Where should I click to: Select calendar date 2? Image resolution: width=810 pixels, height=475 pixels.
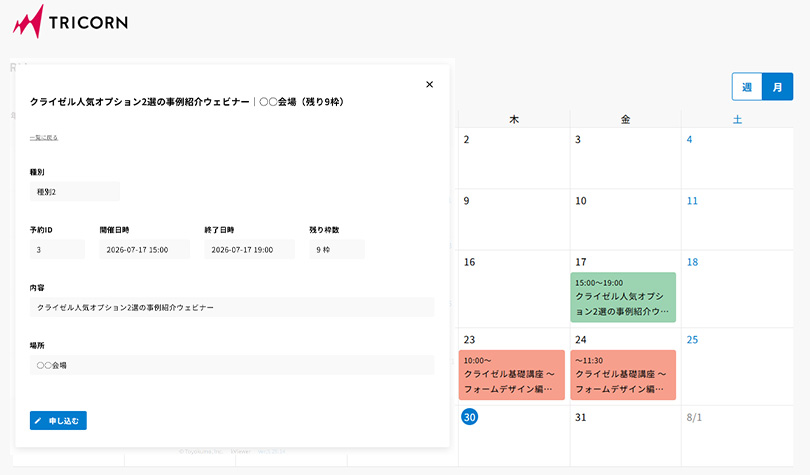466,139
